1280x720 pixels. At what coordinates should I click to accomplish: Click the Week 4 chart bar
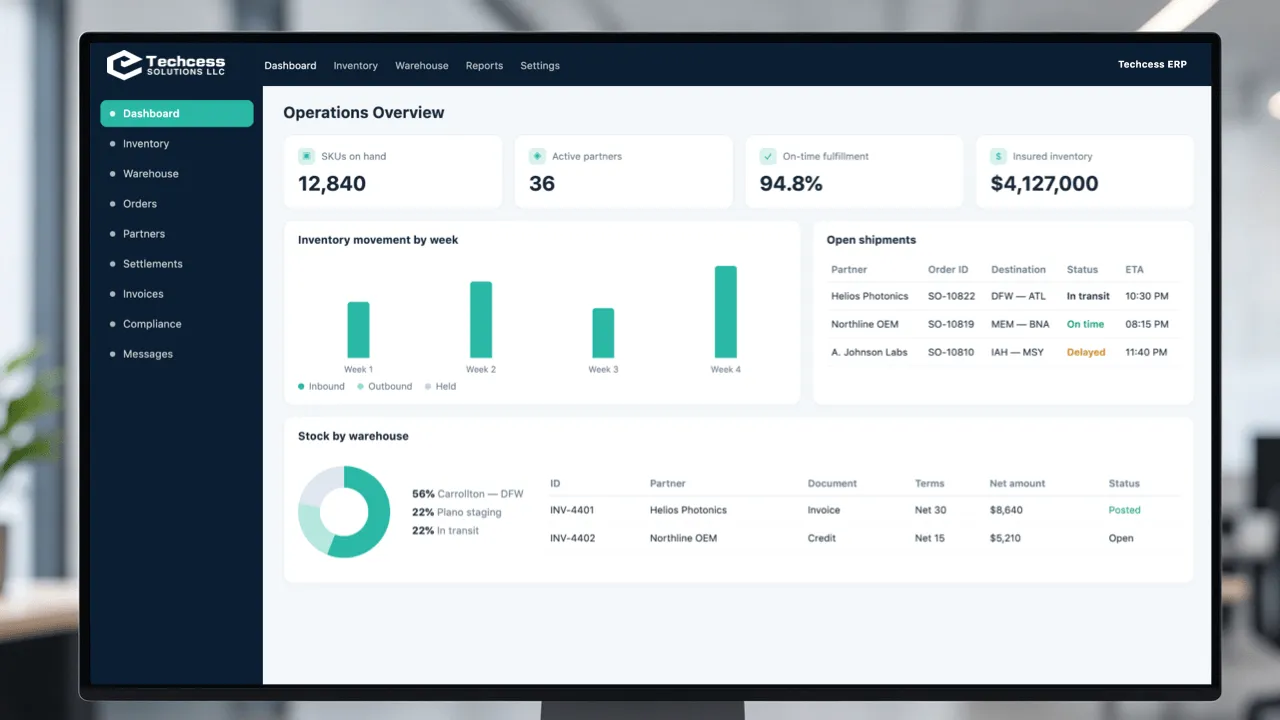[726, 312]
